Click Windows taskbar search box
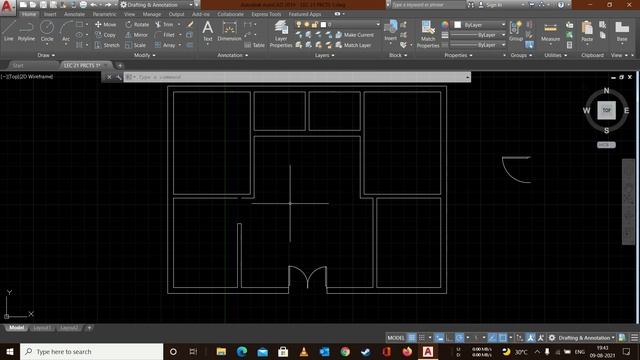640x360 pixels. pyautogui.click(x=91, y=351)
